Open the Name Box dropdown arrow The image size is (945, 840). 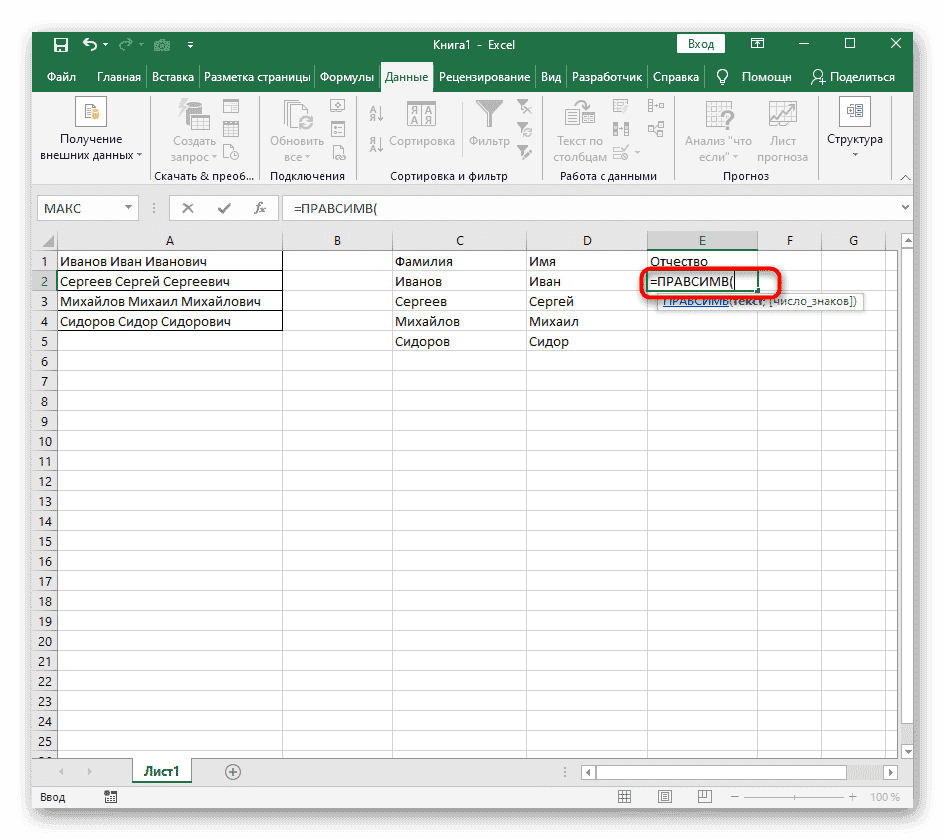[128, 208]
